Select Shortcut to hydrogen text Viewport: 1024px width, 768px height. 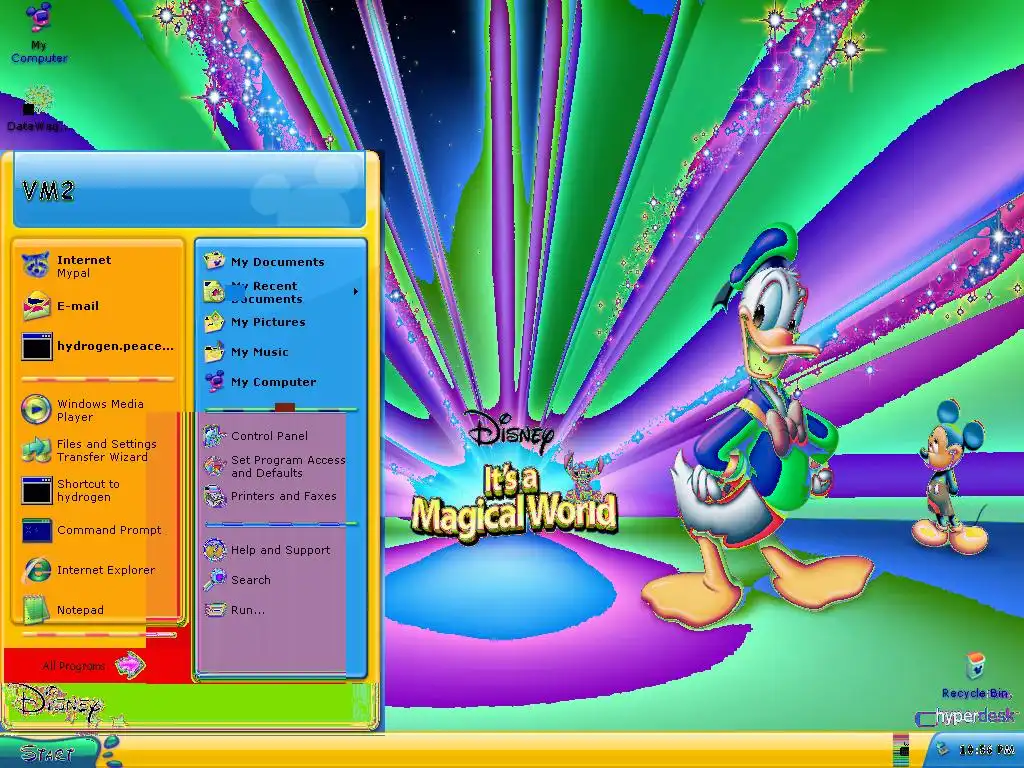click(x=88, y=490)
